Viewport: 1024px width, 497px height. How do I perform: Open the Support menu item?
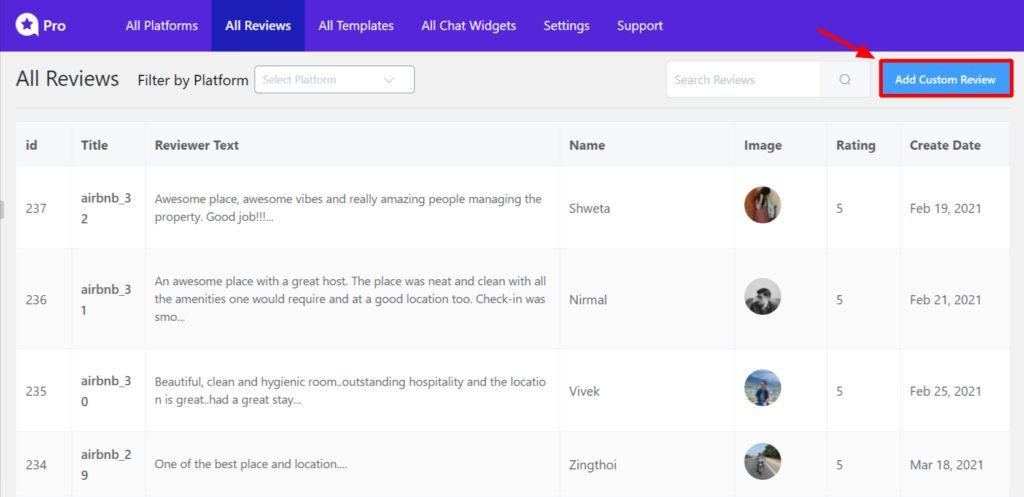(639, 26)
